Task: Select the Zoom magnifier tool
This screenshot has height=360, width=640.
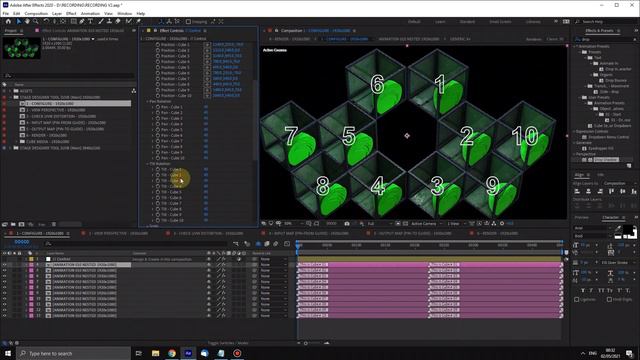Action: 36,21
